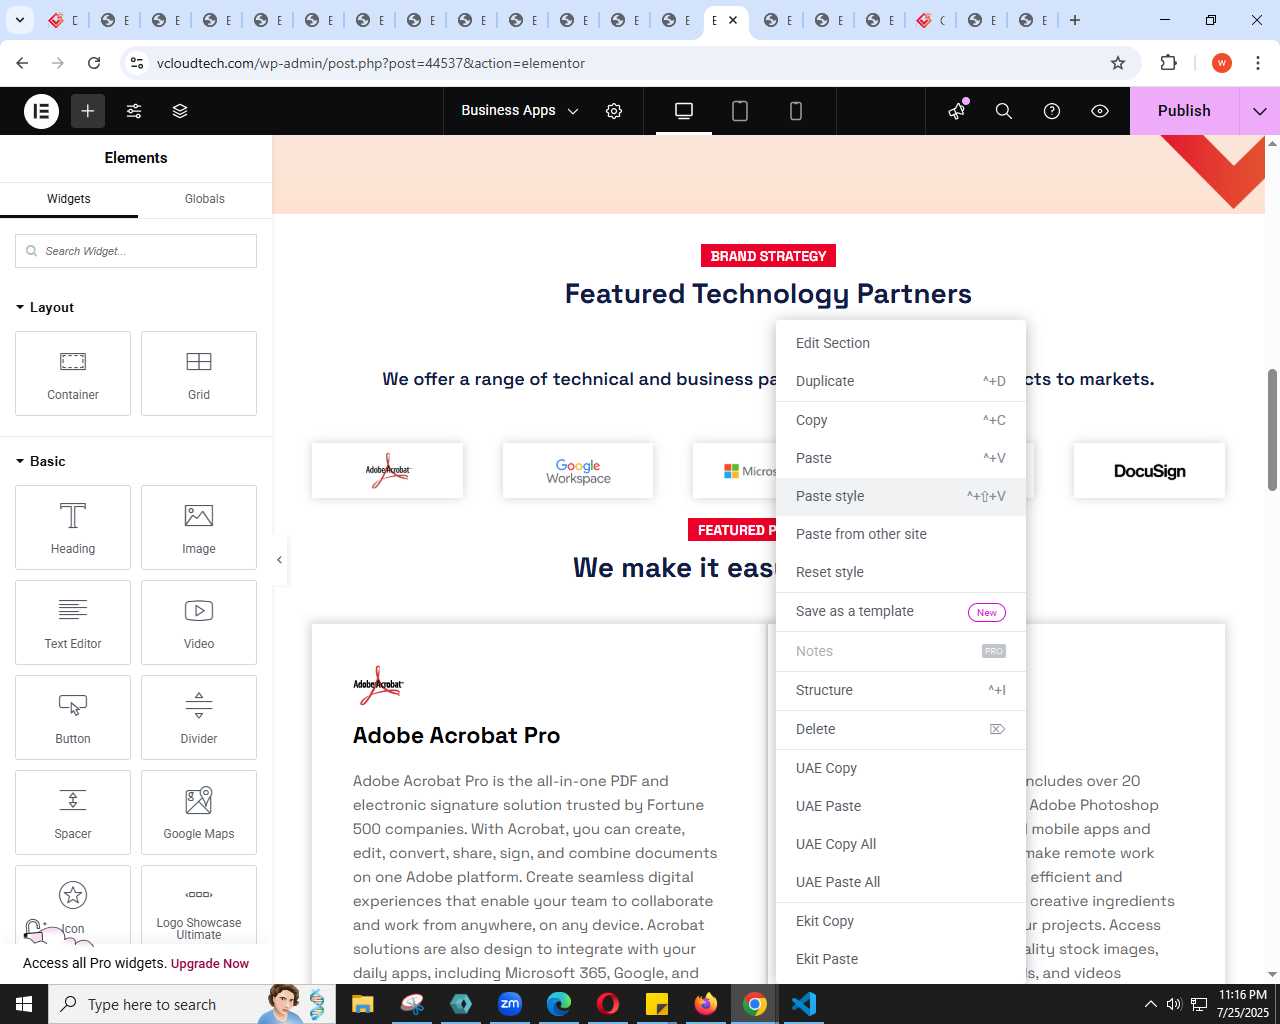This screenshot has width=1280, height=1024.
Task: Open File Explorer from taskbar
Action: coord(363,1004)
